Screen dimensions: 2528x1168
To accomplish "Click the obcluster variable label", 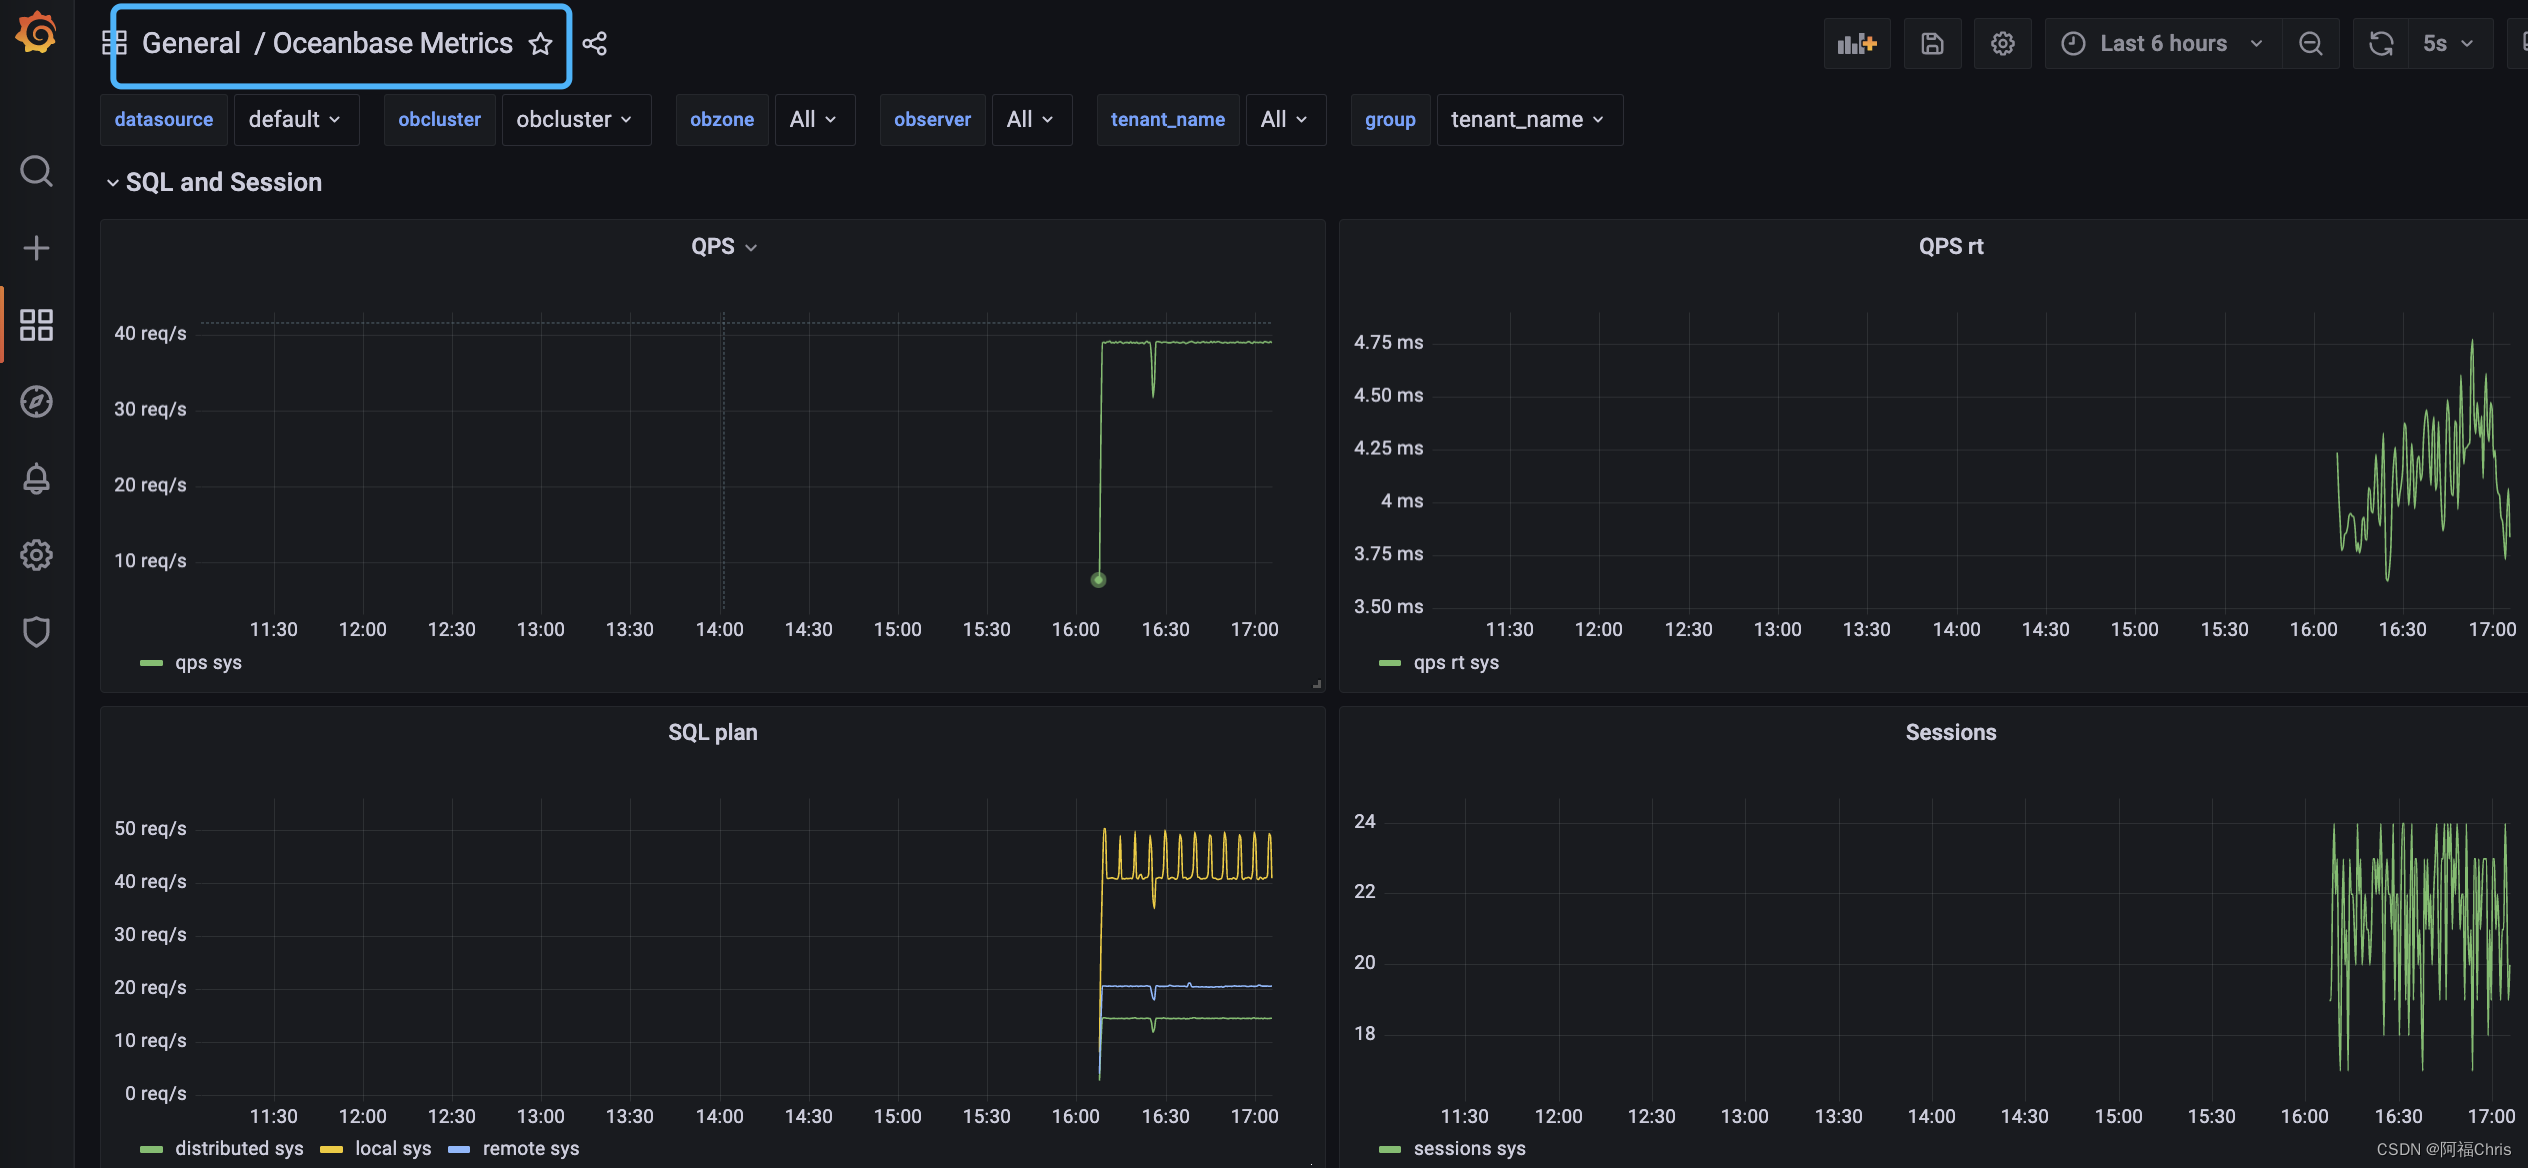I will (440, 120).
